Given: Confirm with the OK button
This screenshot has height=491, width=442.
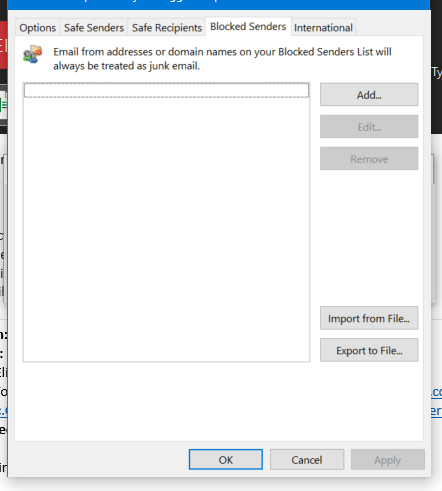Looking at the screenshot, I should pos(226,460).
